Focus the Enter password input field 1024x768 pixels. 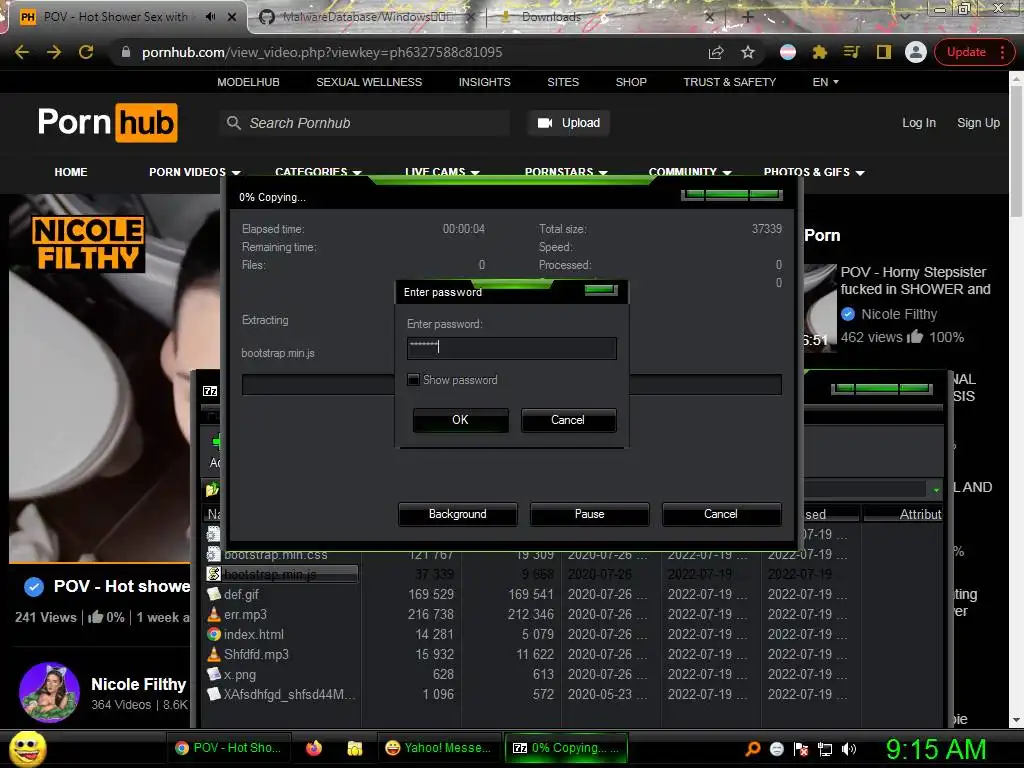[x=512, y=348]
